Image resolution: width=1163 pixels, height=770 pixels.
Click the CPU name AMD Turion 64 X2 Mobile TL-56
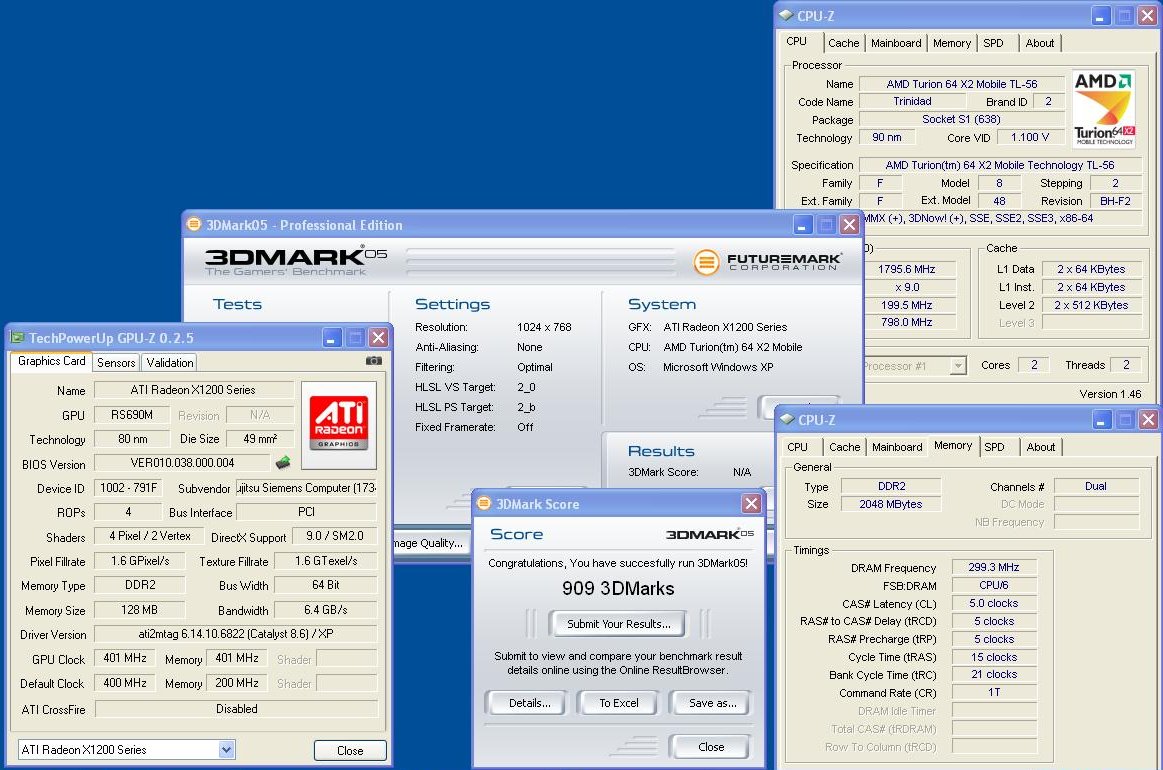point(962,84)
